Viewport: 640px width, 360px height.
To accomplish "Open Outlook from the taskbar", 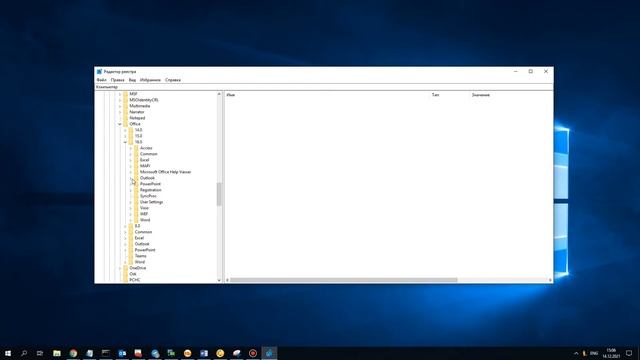I will tap(122, 353).
